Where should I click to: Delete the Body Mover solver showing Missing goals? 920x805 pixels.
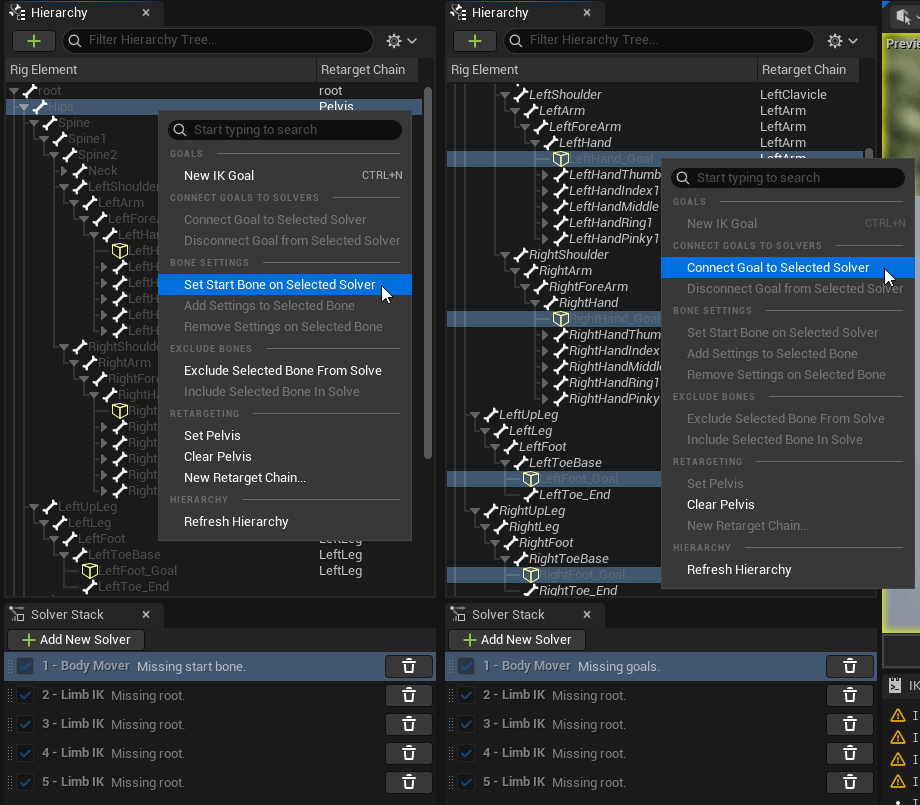(849, 666)
